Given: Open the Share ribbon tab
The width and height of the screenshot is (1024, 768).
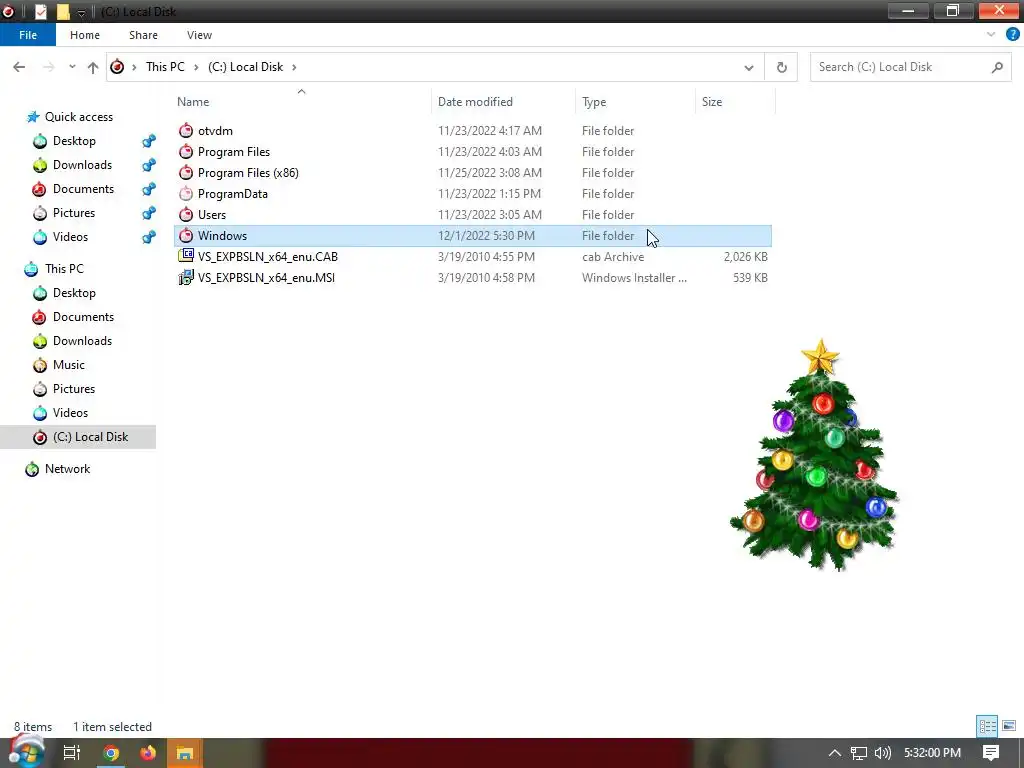Looking at the screenshot, I should pos(143,35).
